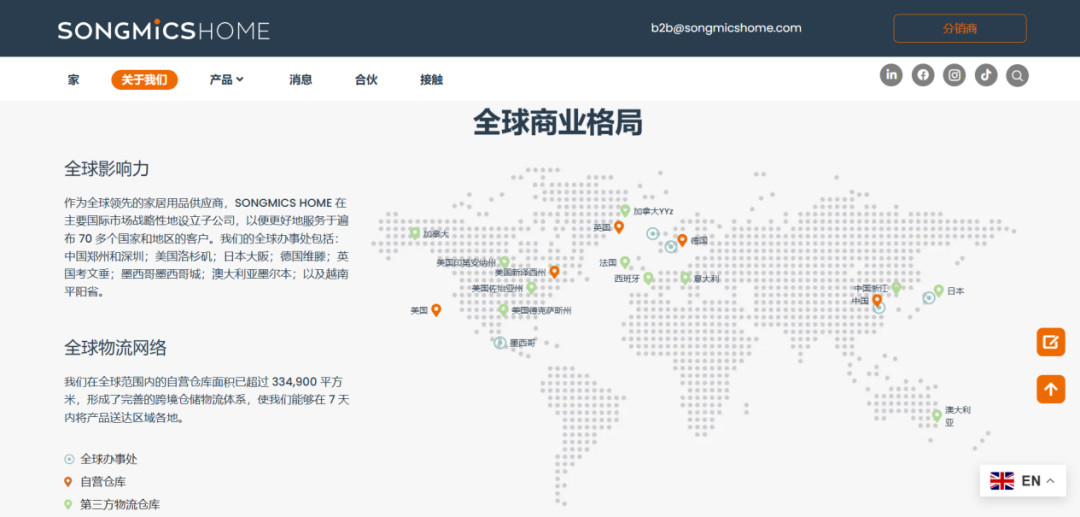
Task: Click the 墨西哥 office marker on map
Action: (x=500, y=343)
